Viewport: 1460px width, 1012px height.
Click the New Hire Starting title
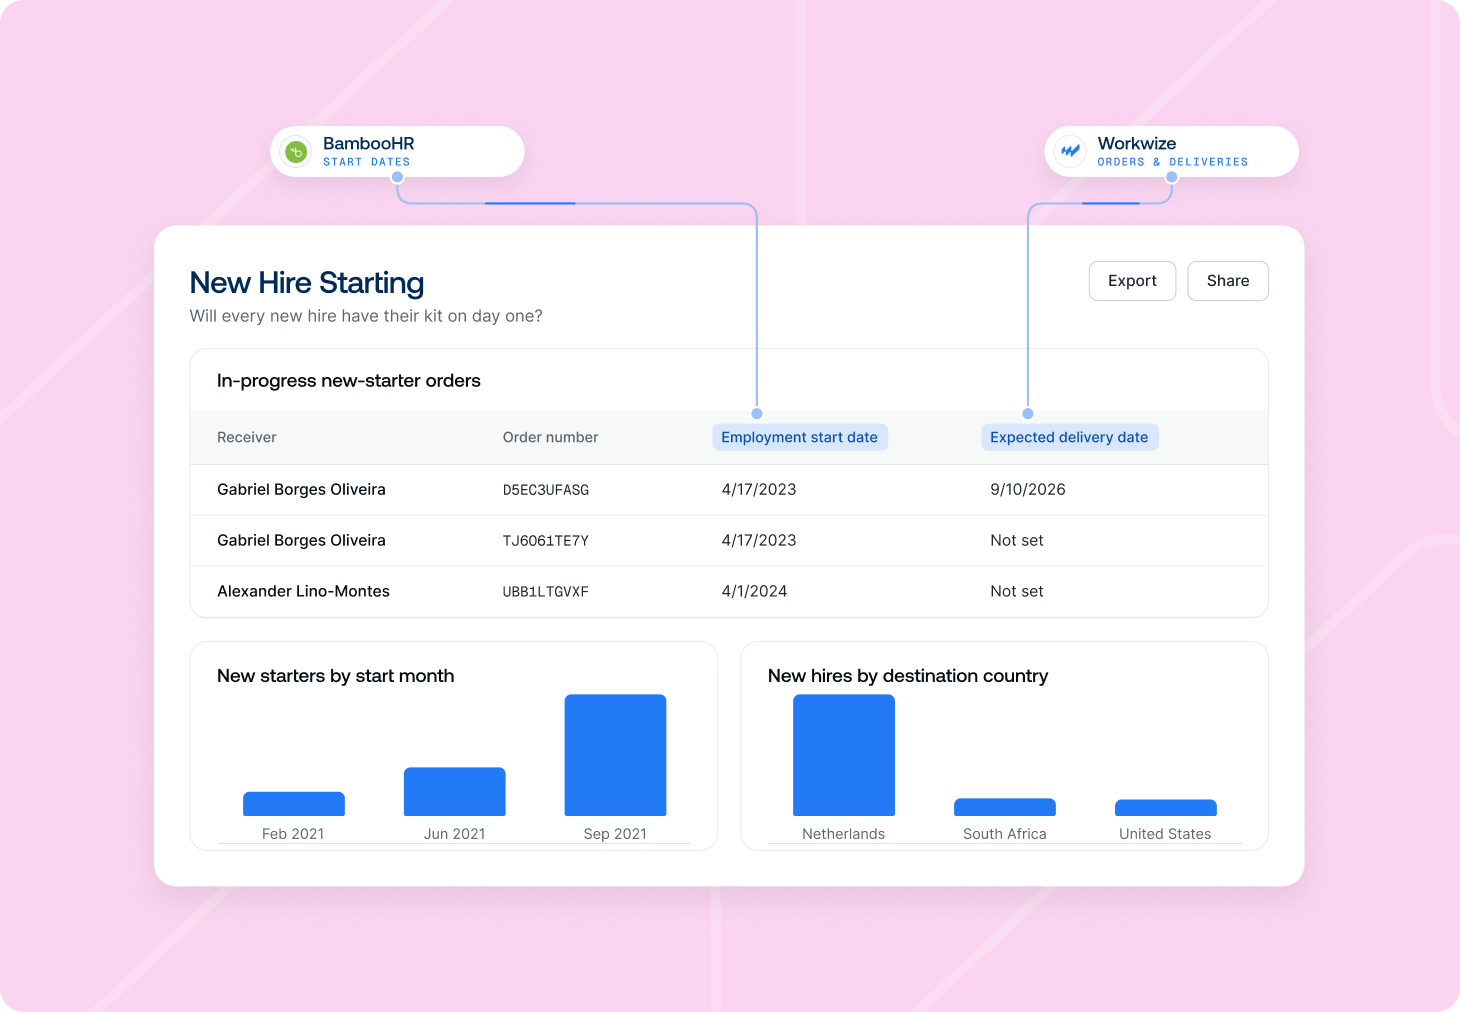pos(307,283)
